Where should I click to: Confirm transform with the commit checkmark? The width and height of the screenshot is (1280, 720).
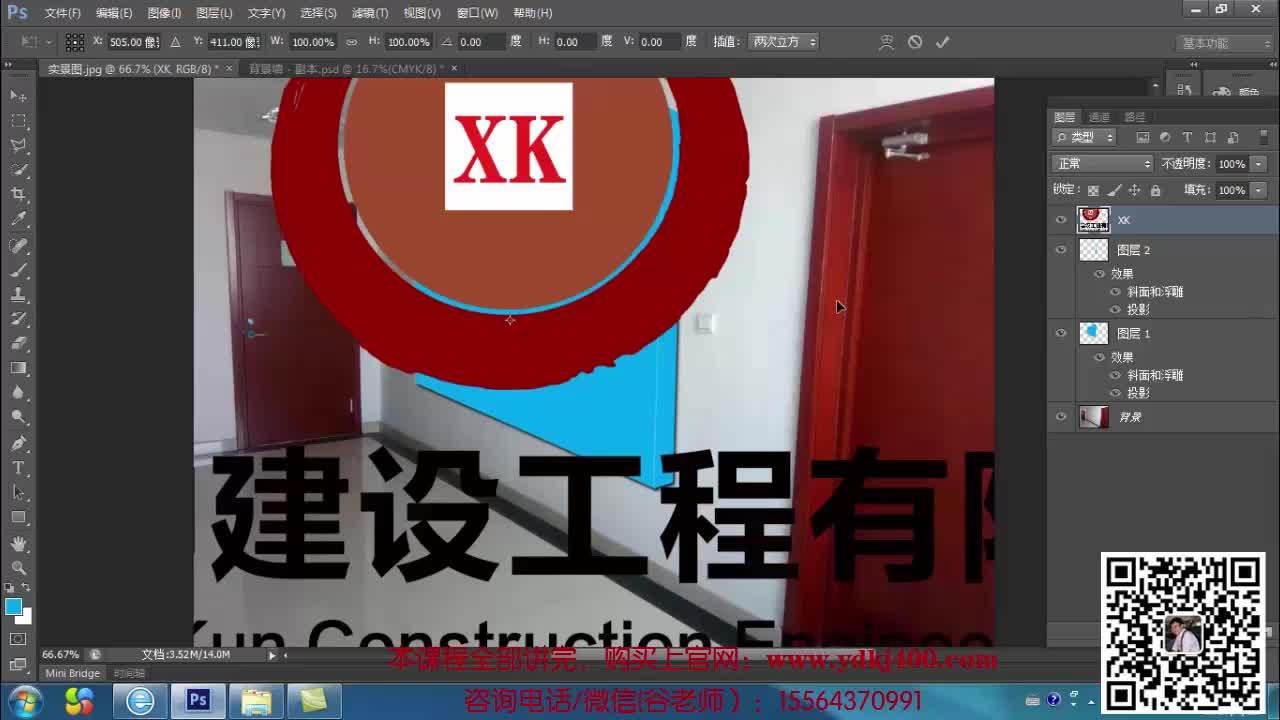click(940, 42)
